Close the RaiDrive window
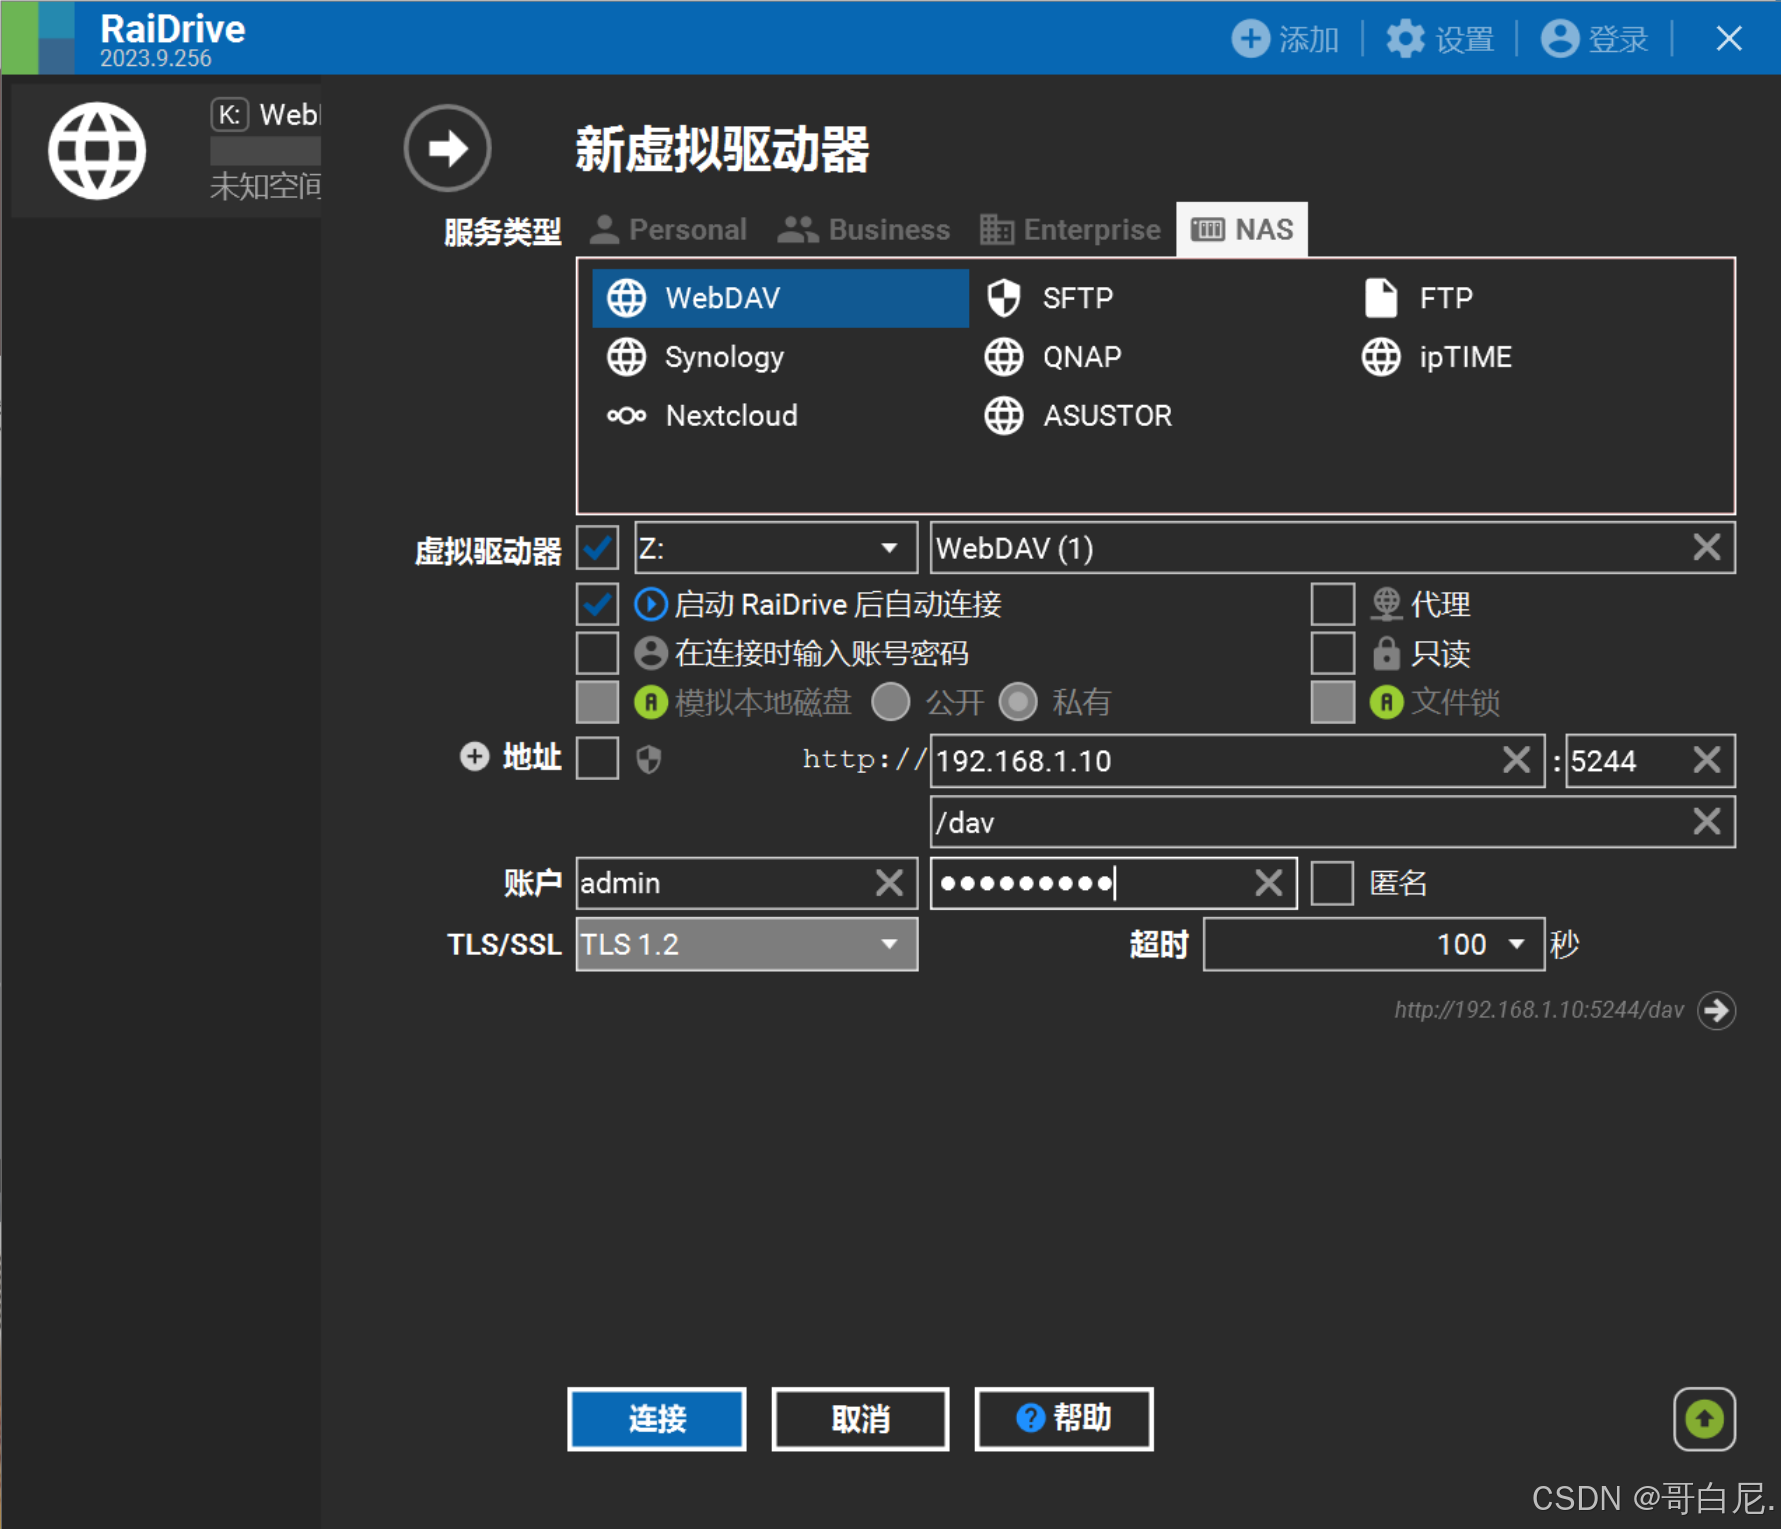1781x1529 pixels. click(x=1728, y=39)
